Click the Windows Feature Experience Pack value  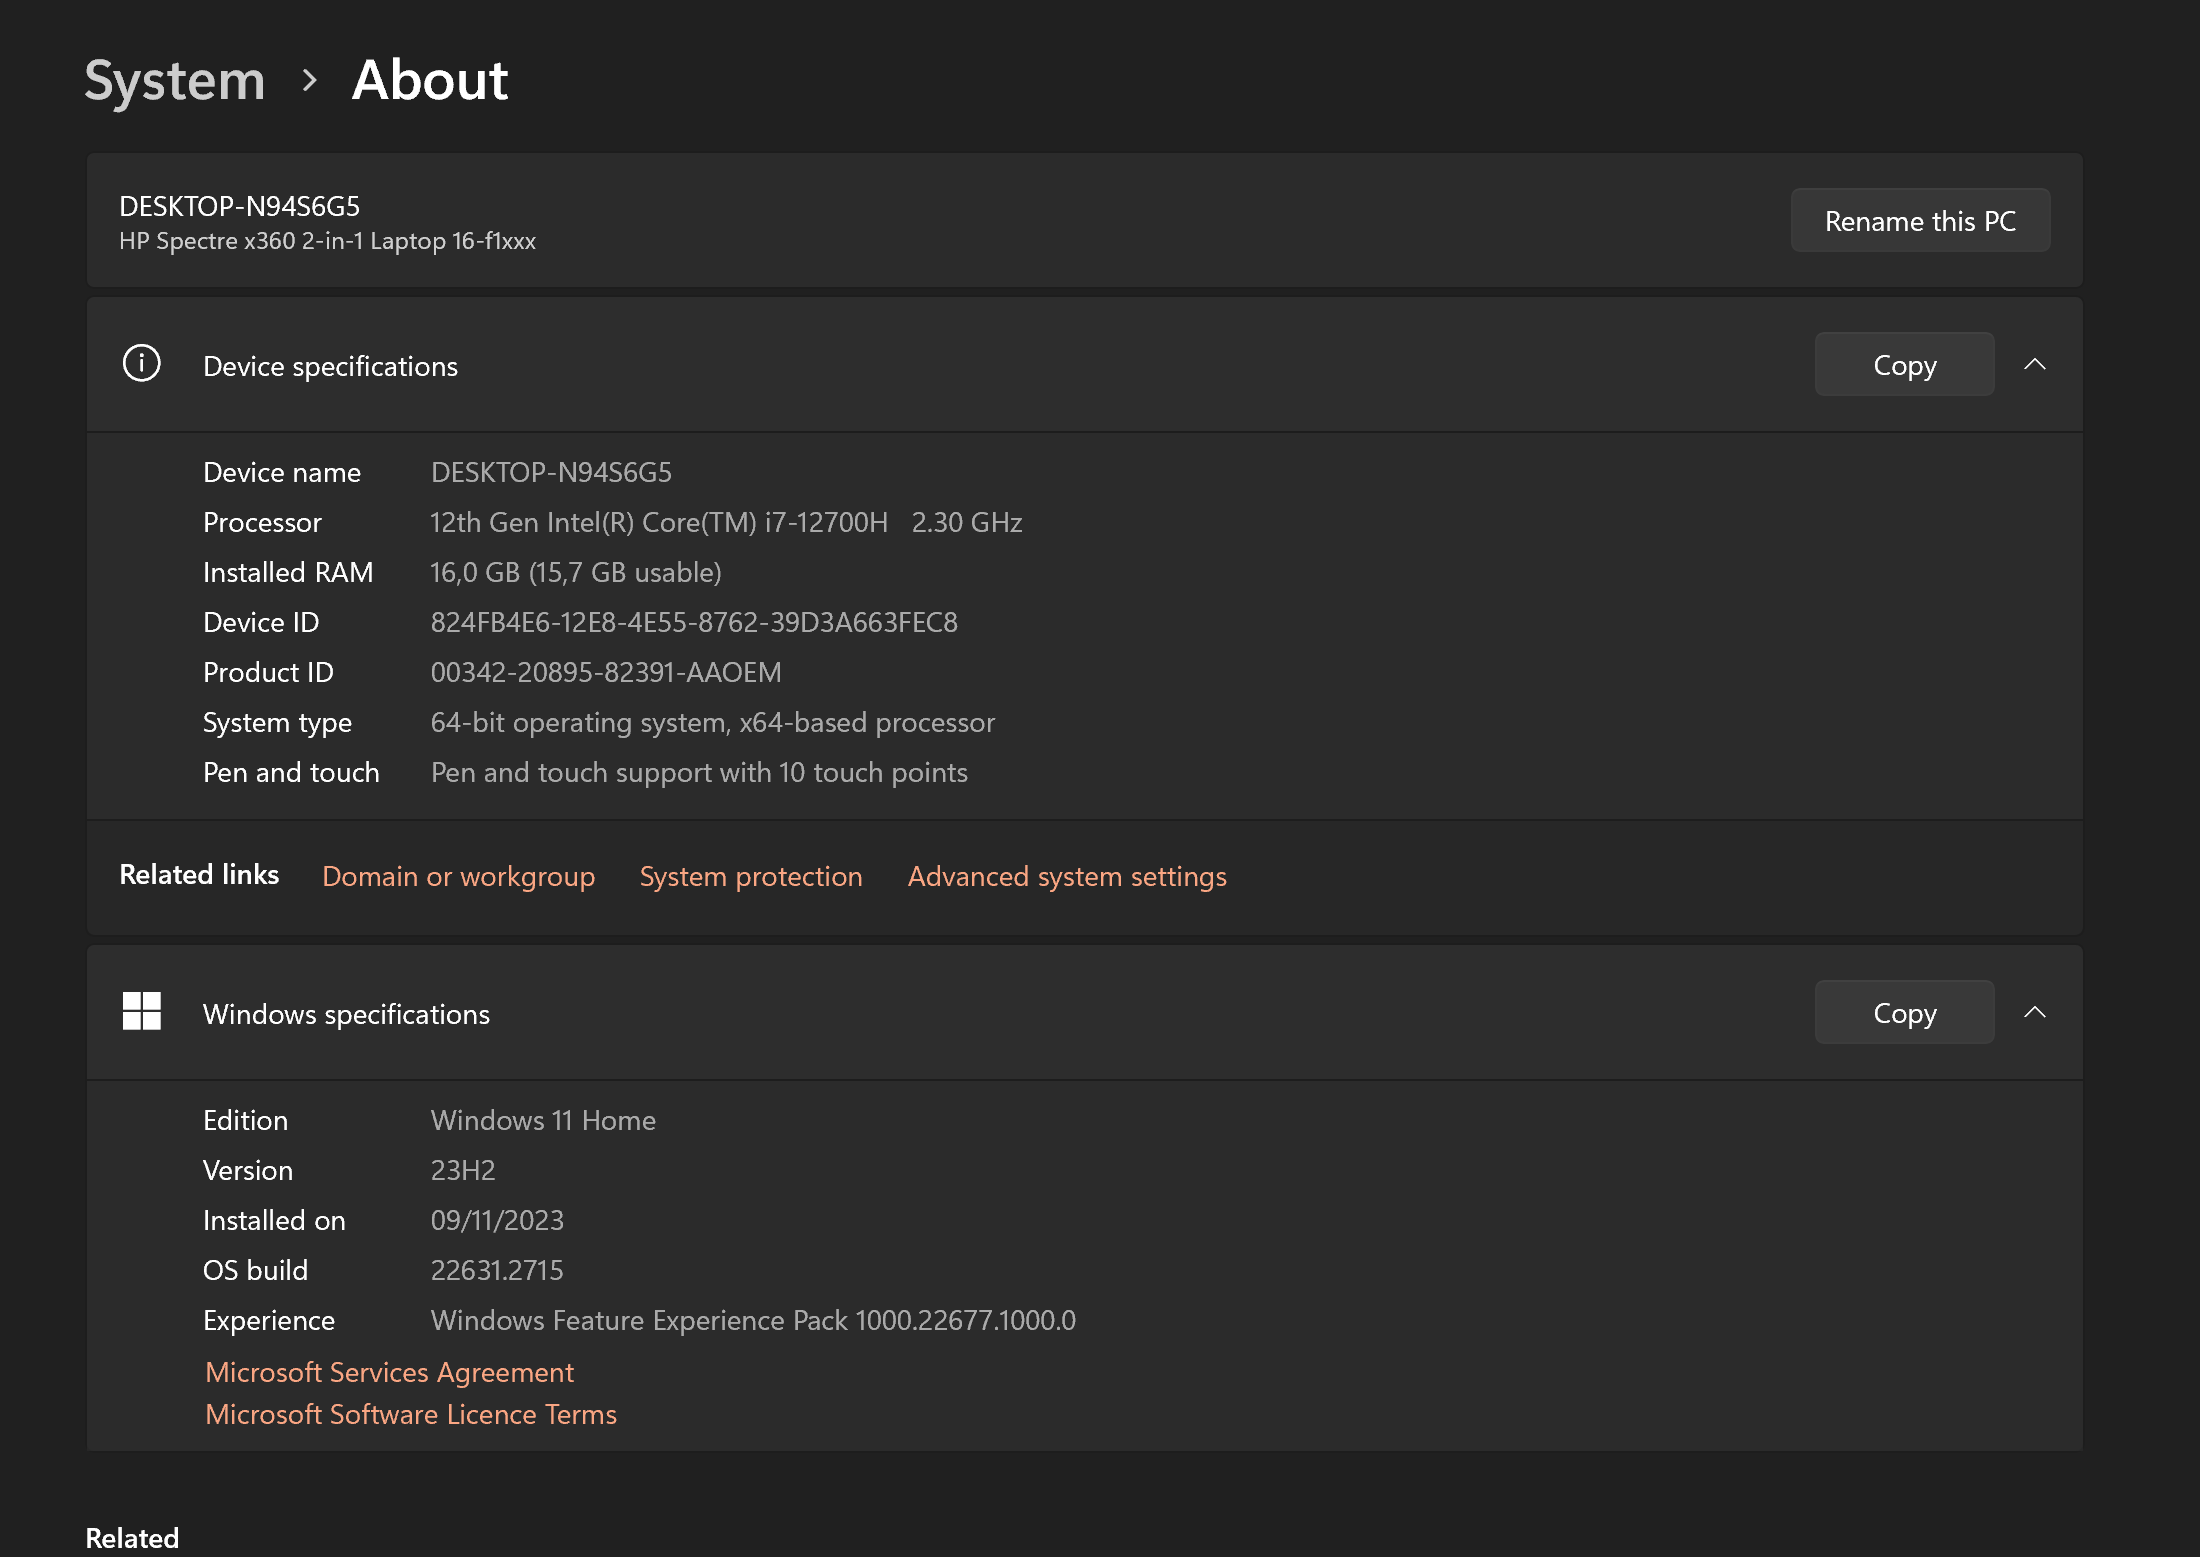click(x=753, y=1320)
